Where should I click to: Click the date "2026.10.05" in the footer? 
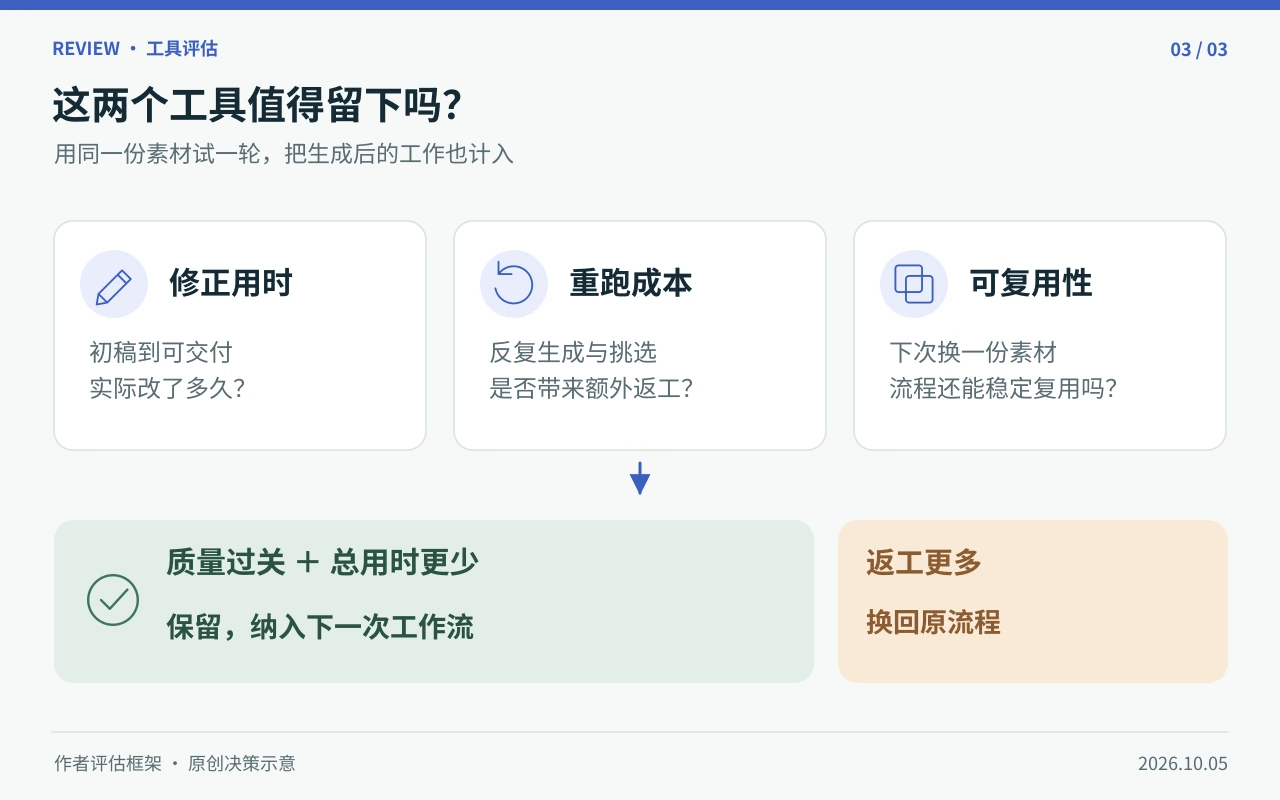click(x=1183, y=764)
